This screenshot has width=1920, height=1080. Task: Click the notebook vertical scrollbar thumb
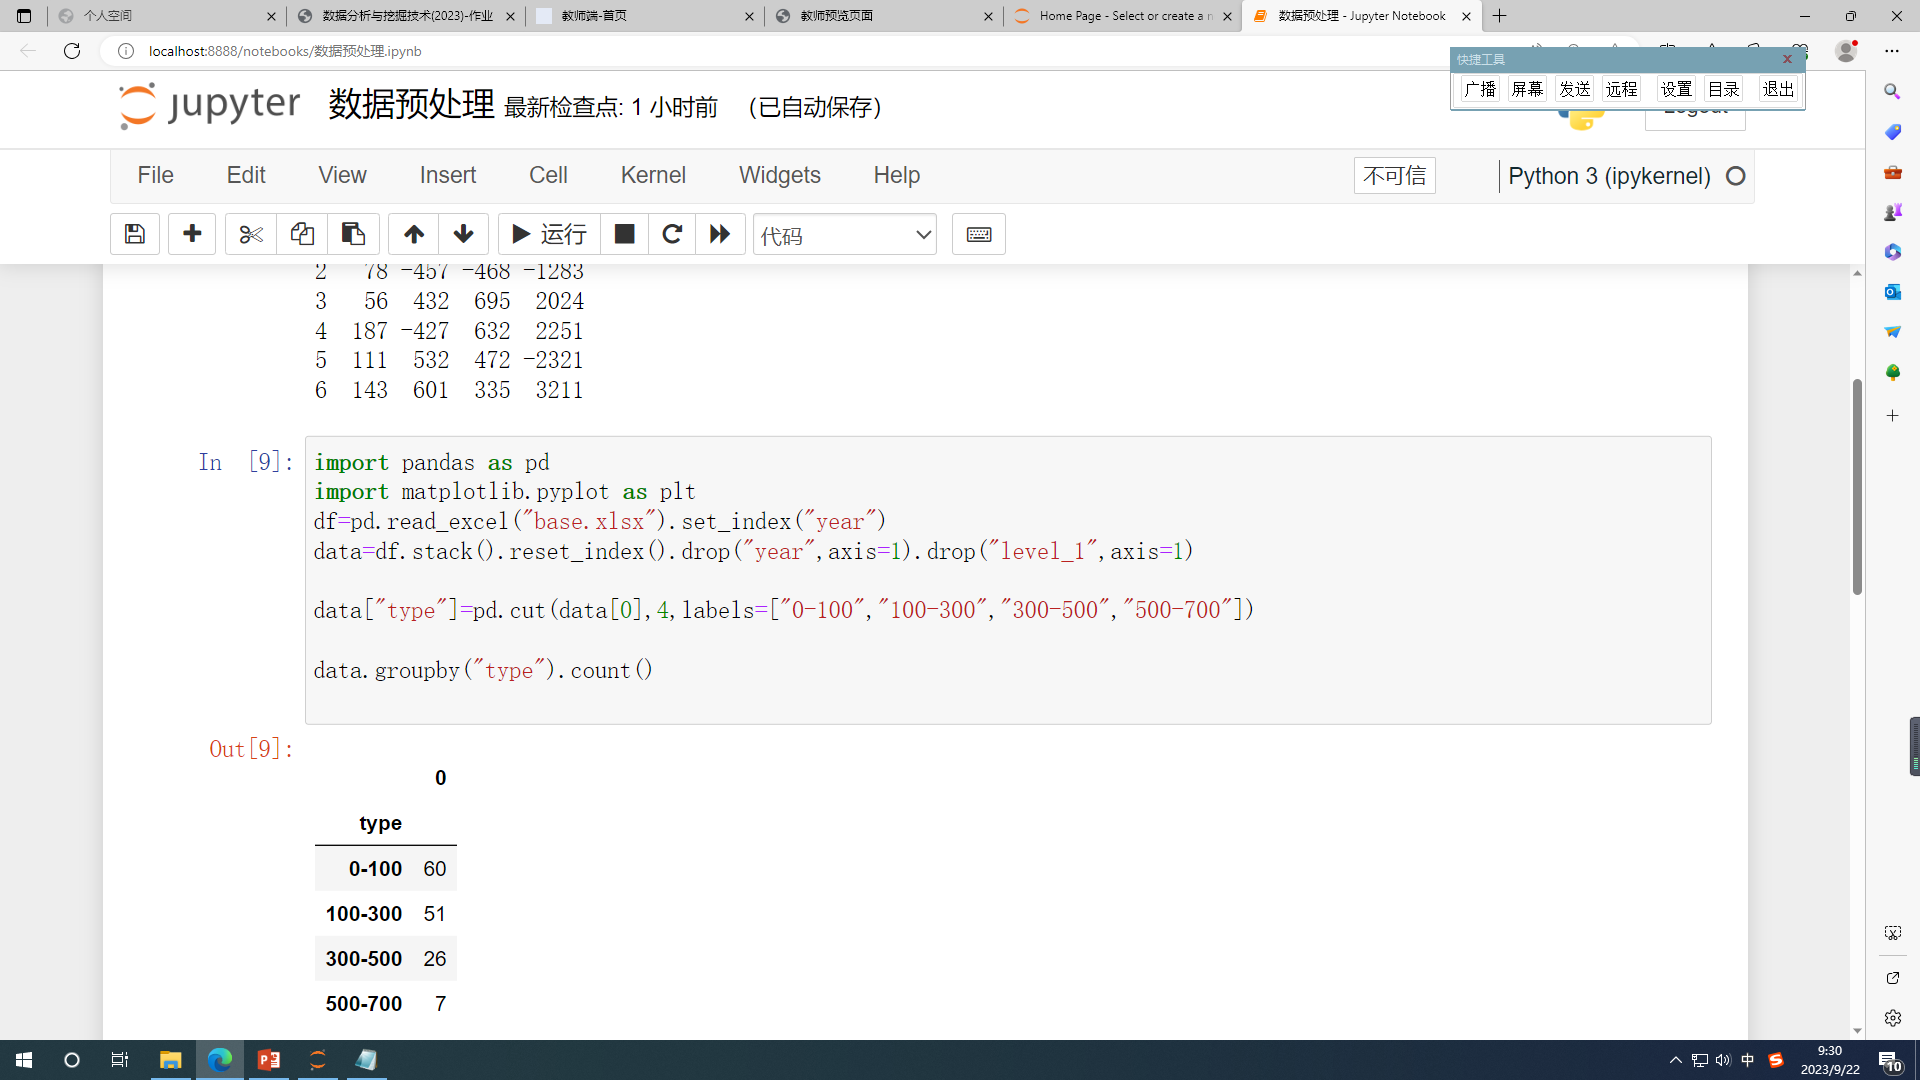[1857, 487]
